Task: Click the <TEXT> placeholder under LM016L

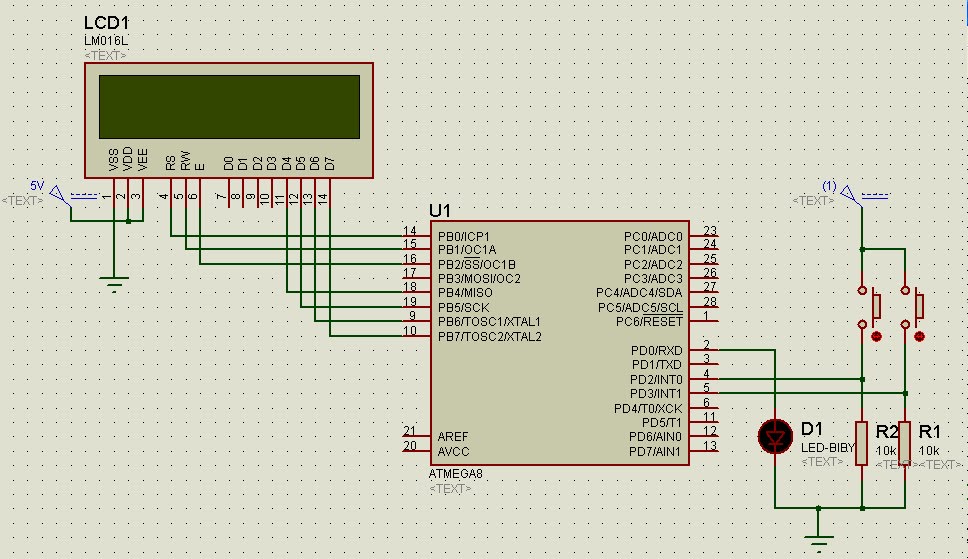Action: pyautogui.click(x=106, y=56)
